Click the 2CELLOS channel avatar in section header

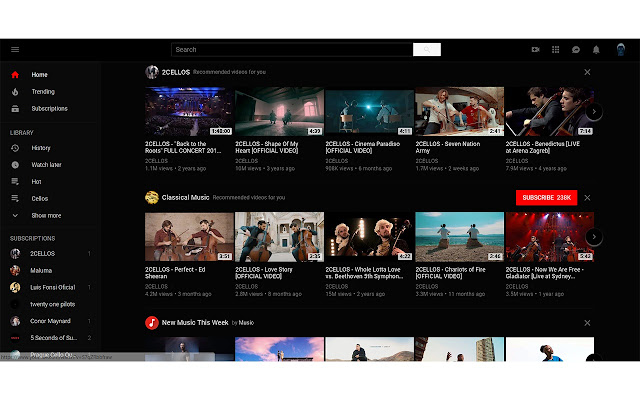pyautogui.click(x=152, y=72)
